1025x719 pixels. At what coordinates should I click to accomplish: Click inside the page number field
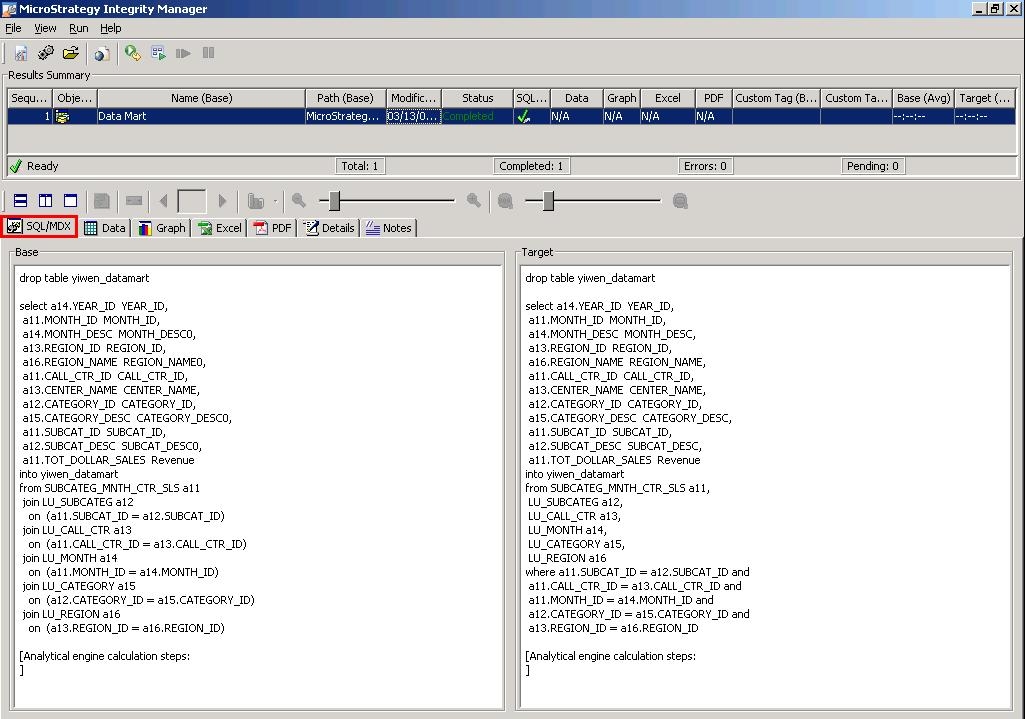pyautogui.click(x=191, y=201)
